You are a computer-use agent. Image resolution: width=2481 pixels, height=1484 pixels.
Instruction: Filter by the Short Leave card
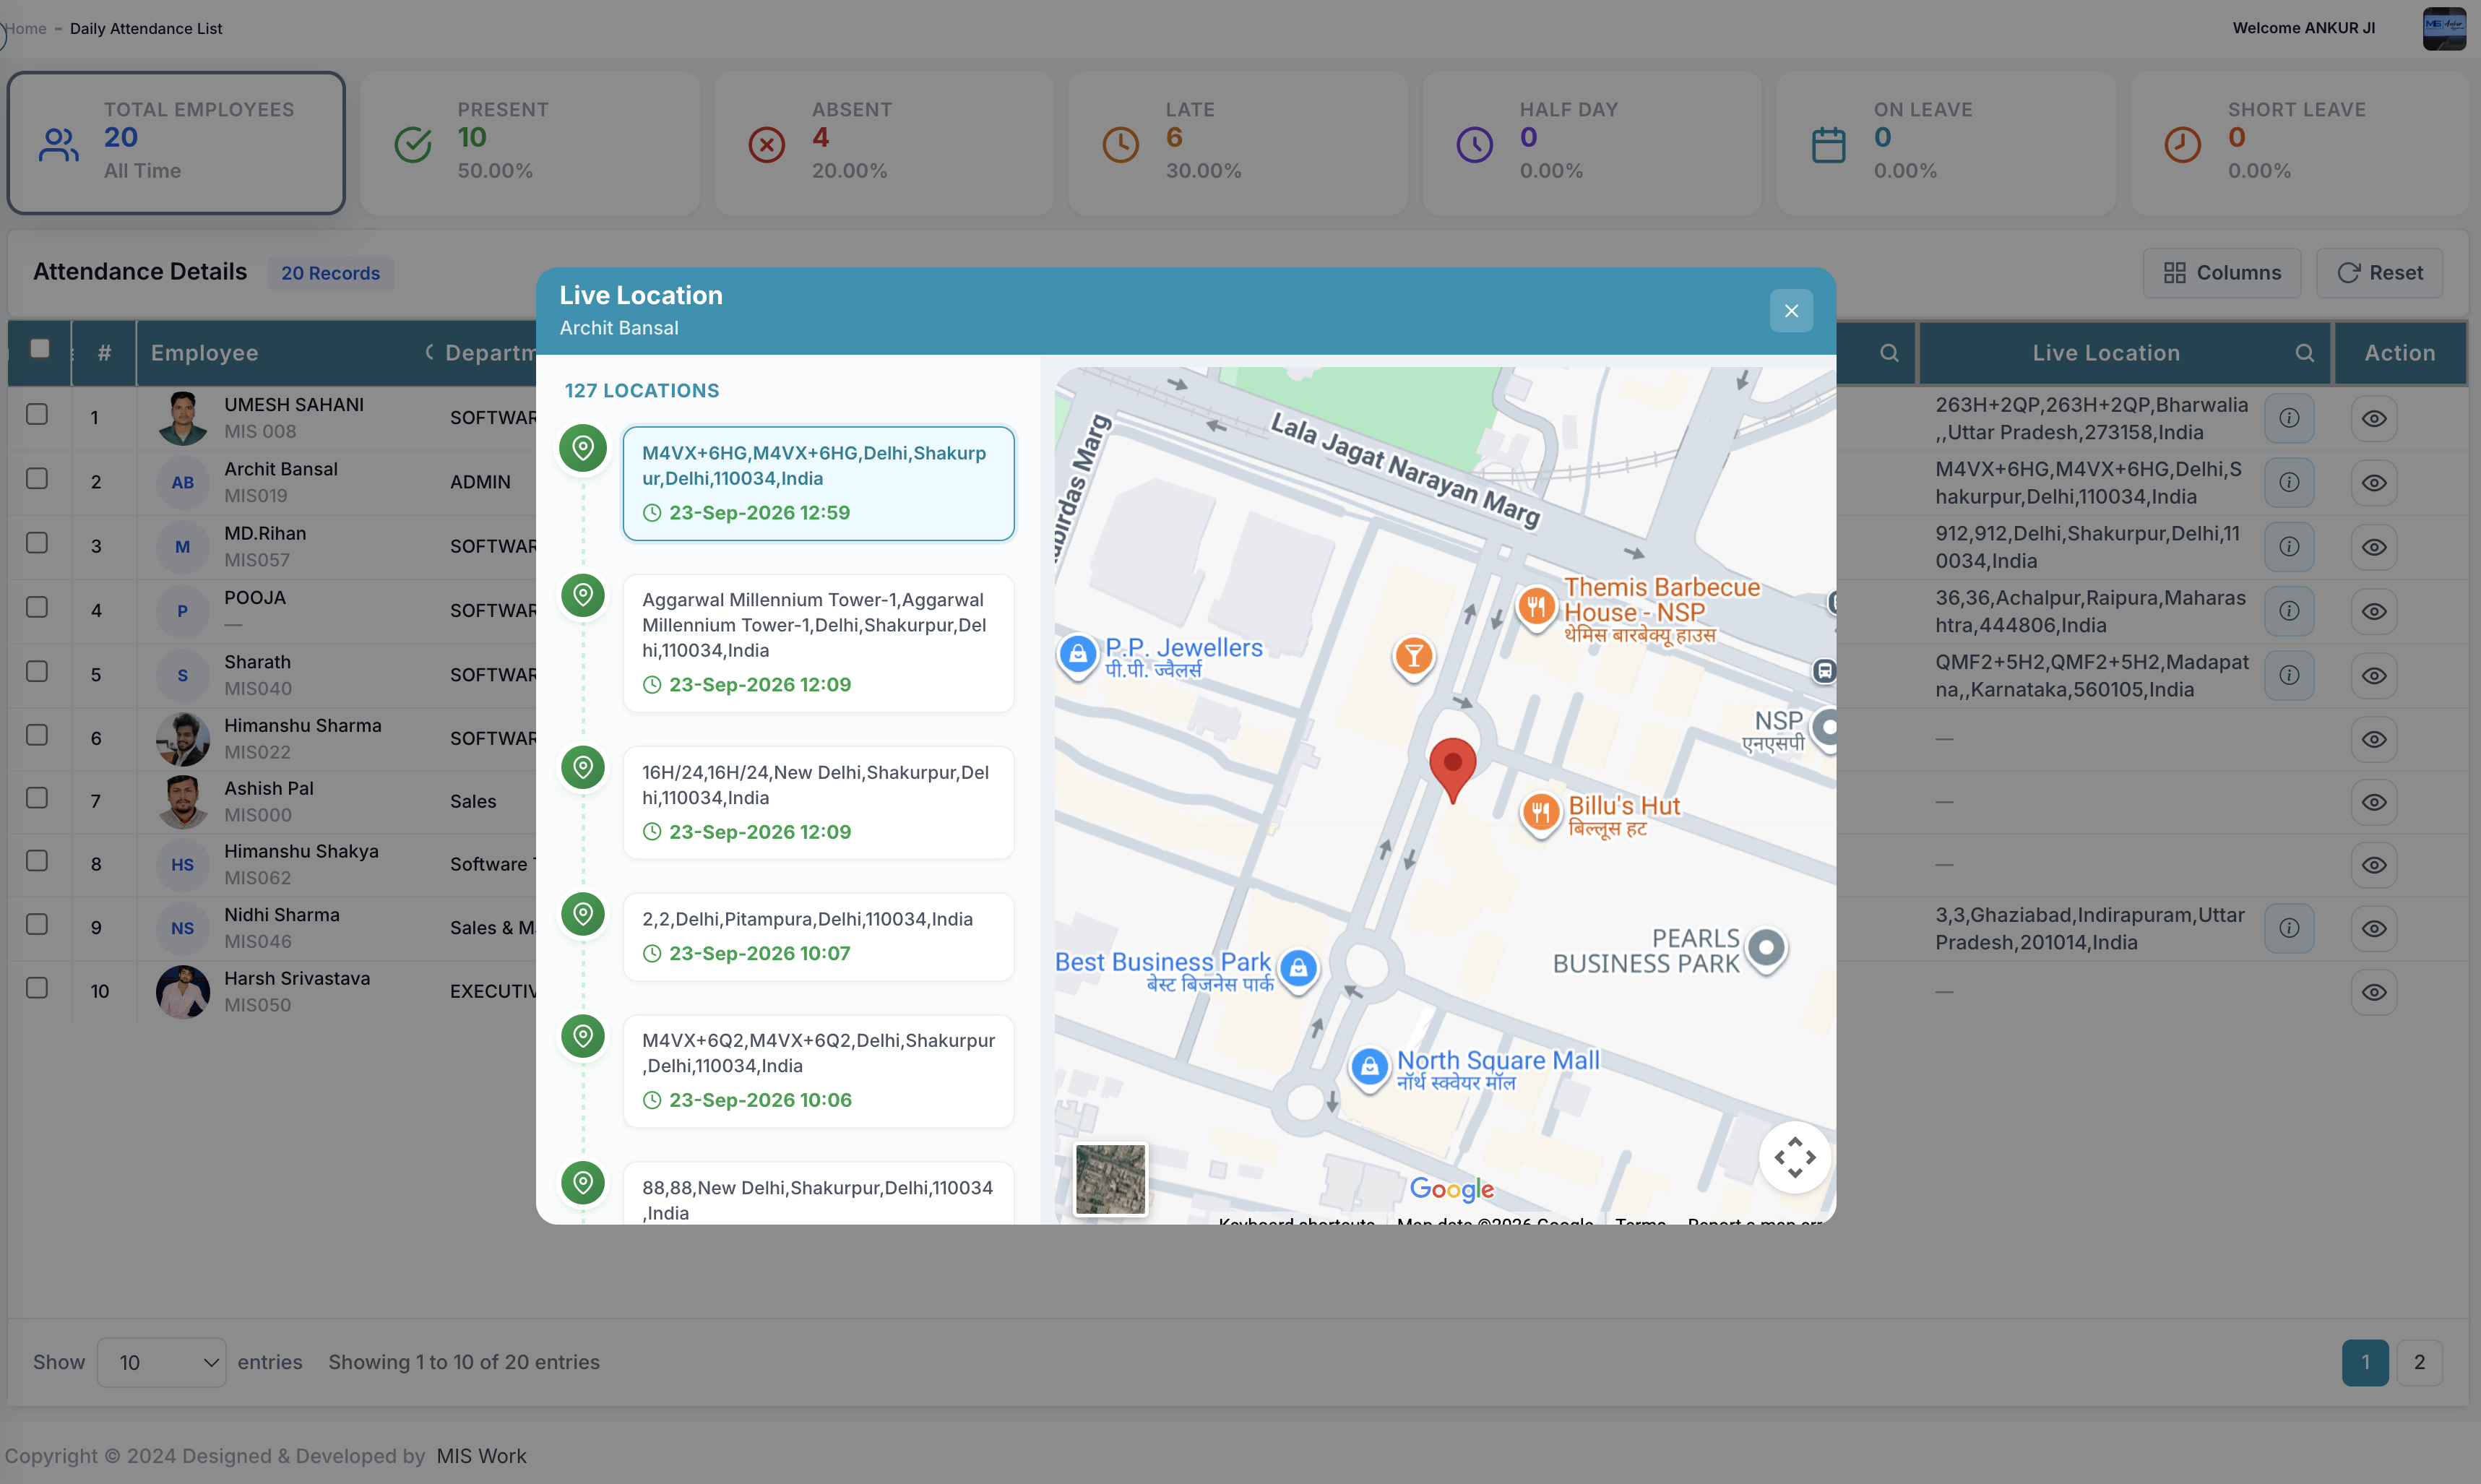[2300, 143]
